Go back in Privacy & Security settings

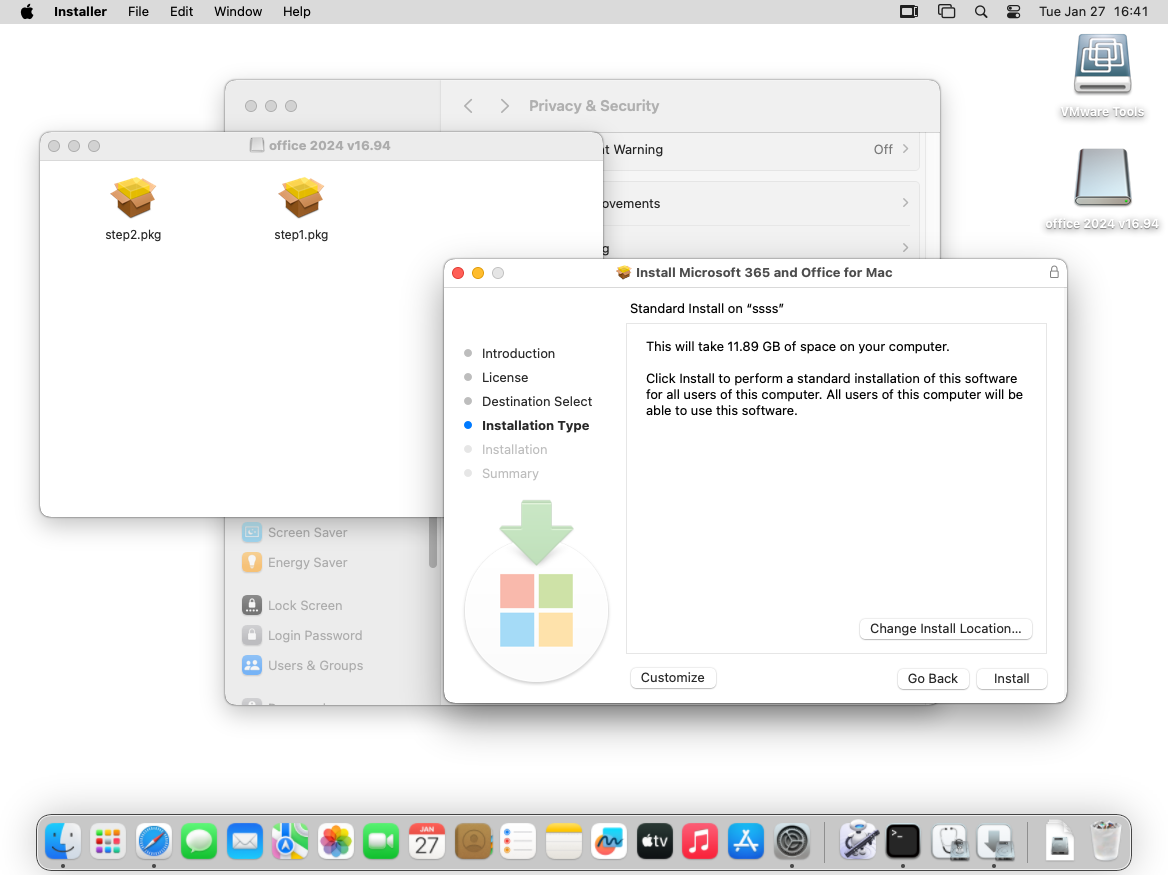pos(469,106)
